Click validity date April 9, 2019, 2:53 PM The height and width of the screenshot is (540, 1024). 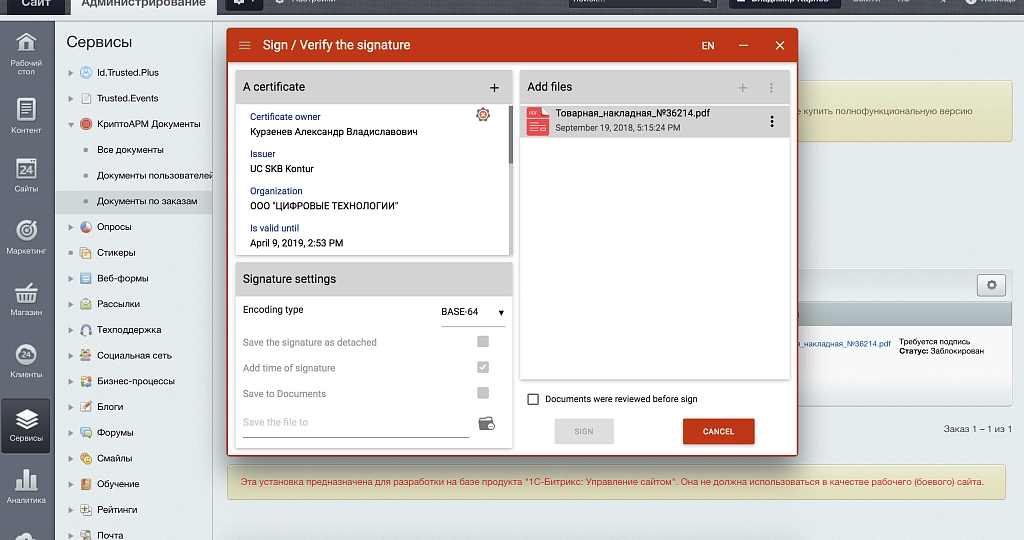tap(296, 243)
